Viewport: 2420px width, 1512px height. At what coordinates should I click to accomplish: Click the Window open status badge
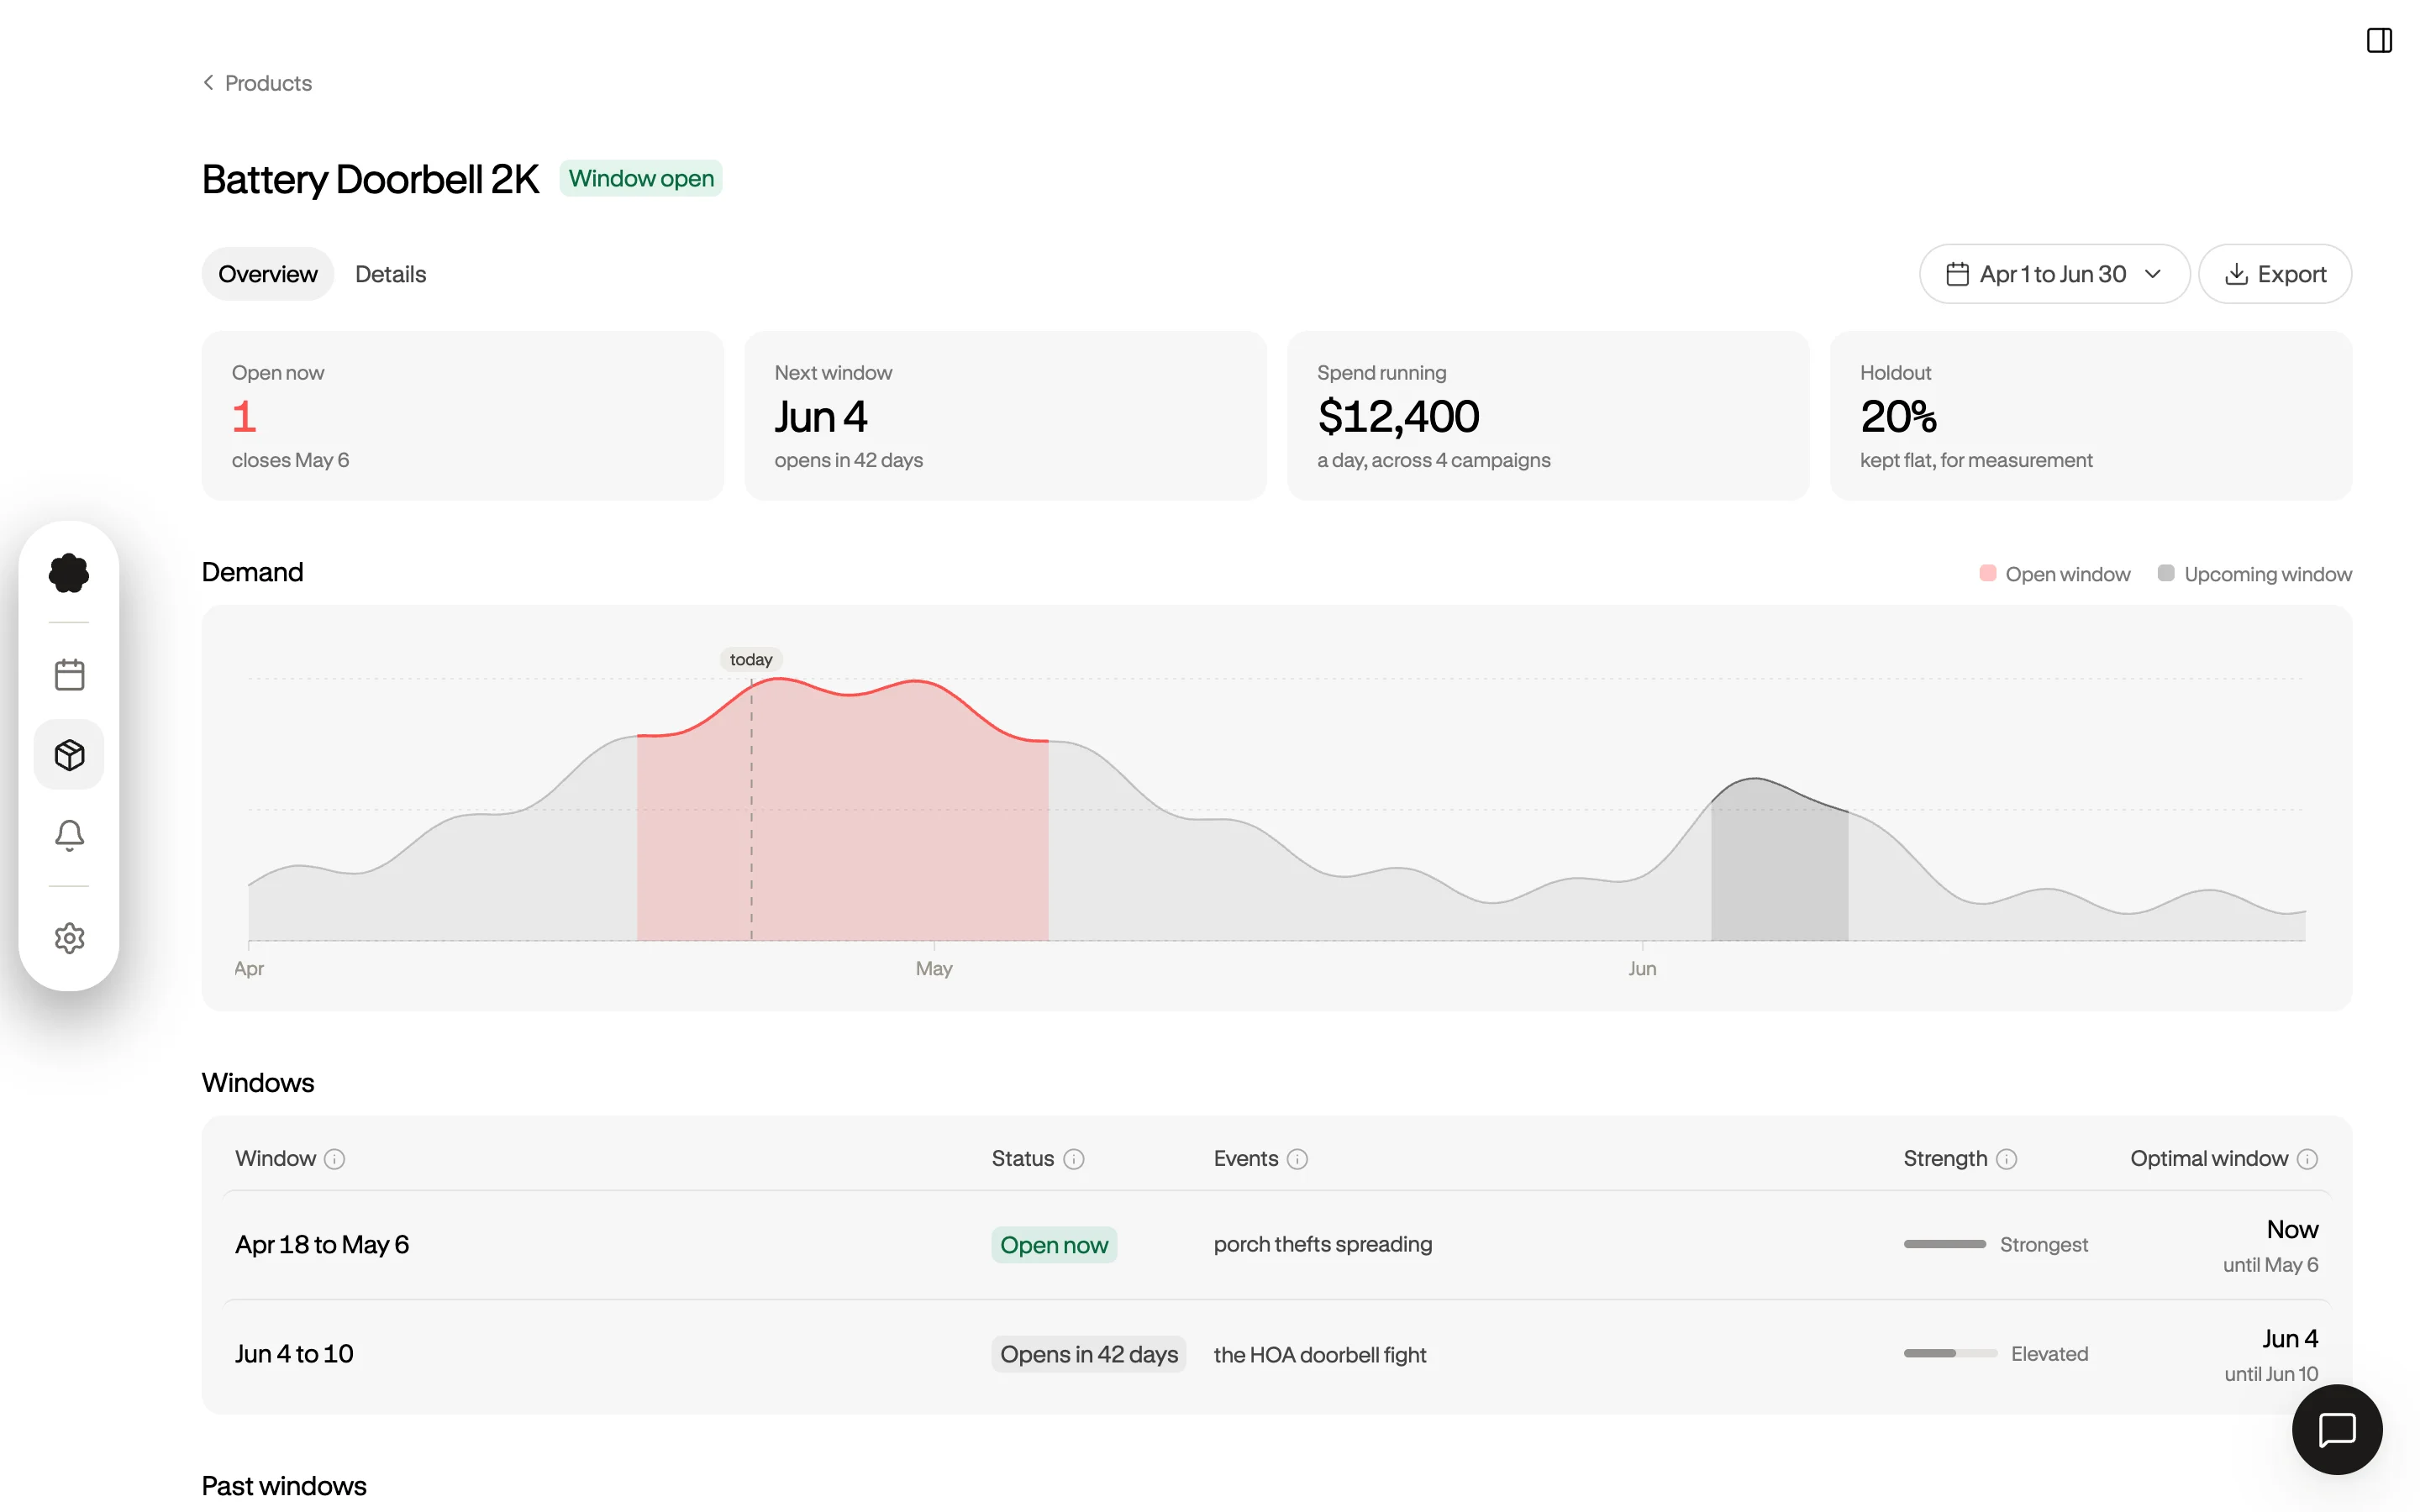click(641, 178)
